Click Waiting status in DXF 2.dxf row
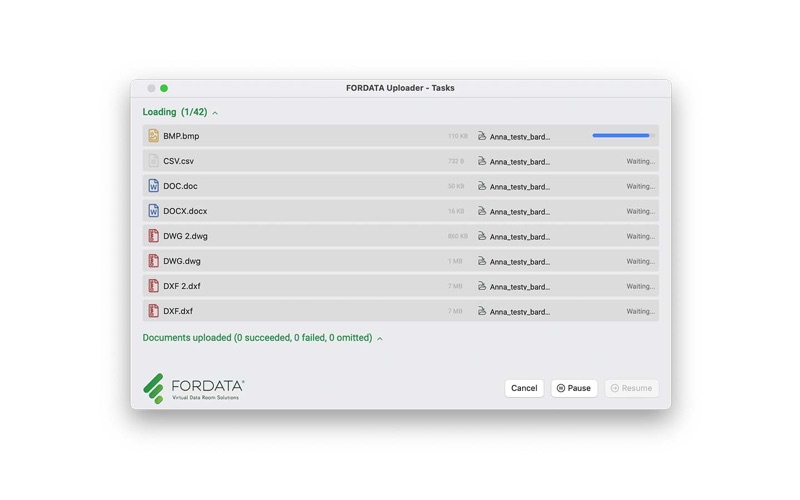The width and height of the screenshot is (800, 500). 640,286
